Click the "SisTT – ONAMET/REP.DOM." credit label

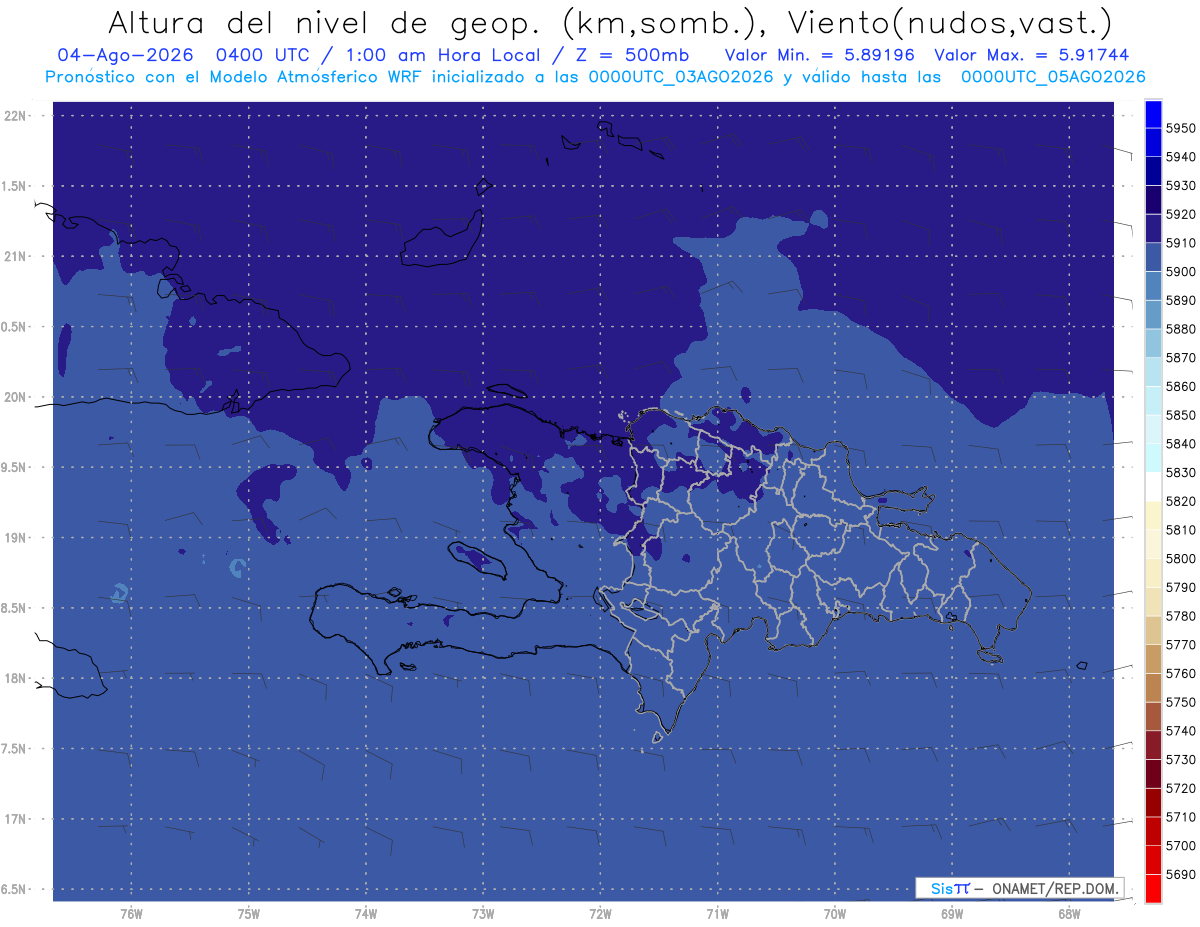[1019, 888]
